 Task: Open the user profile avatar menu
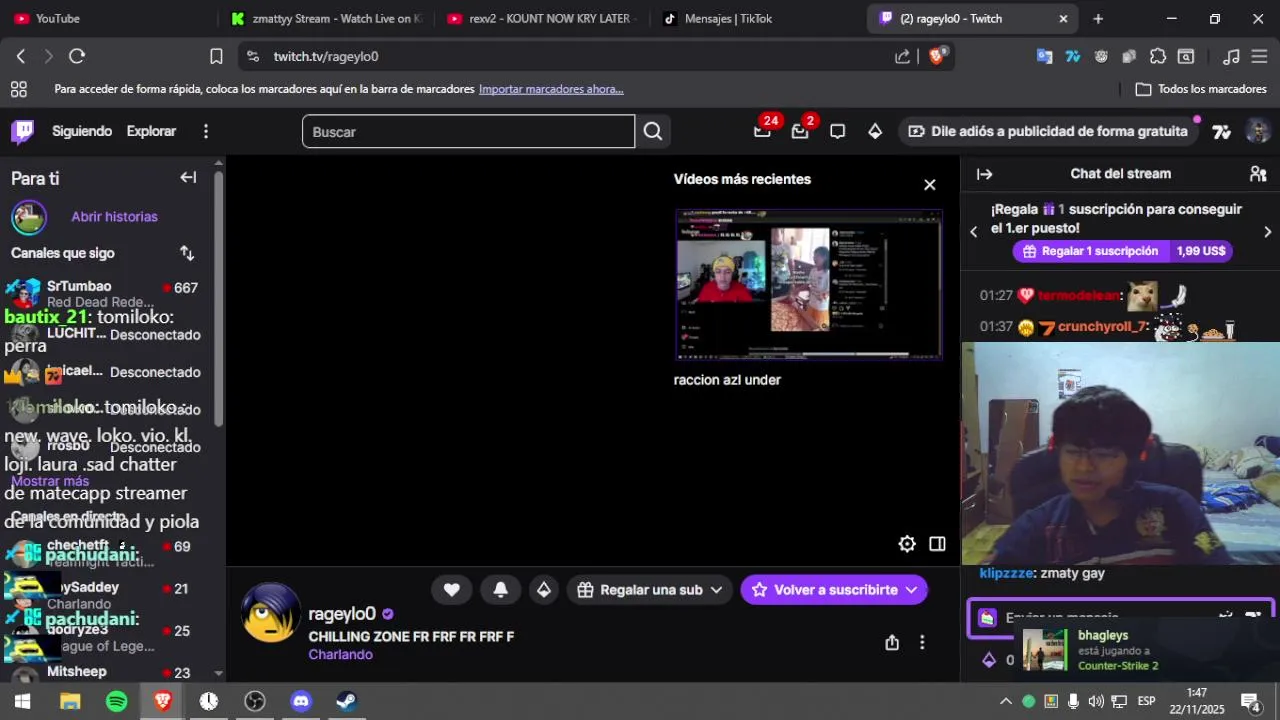click(1258, 131)
